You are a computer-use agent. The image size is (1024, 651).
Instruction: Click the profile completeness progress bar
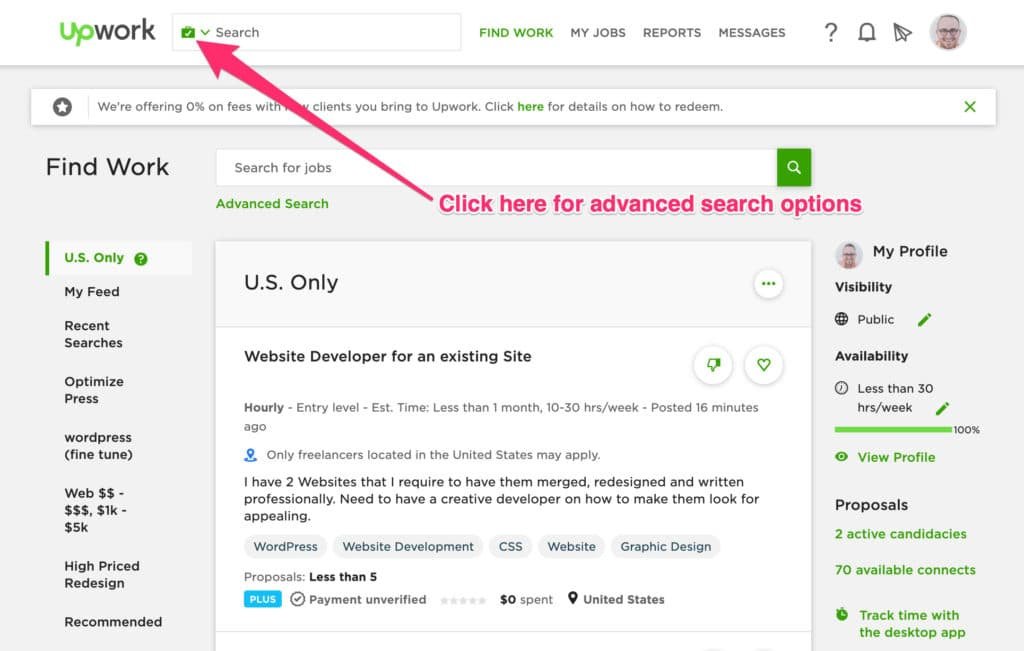coord(893,430)
